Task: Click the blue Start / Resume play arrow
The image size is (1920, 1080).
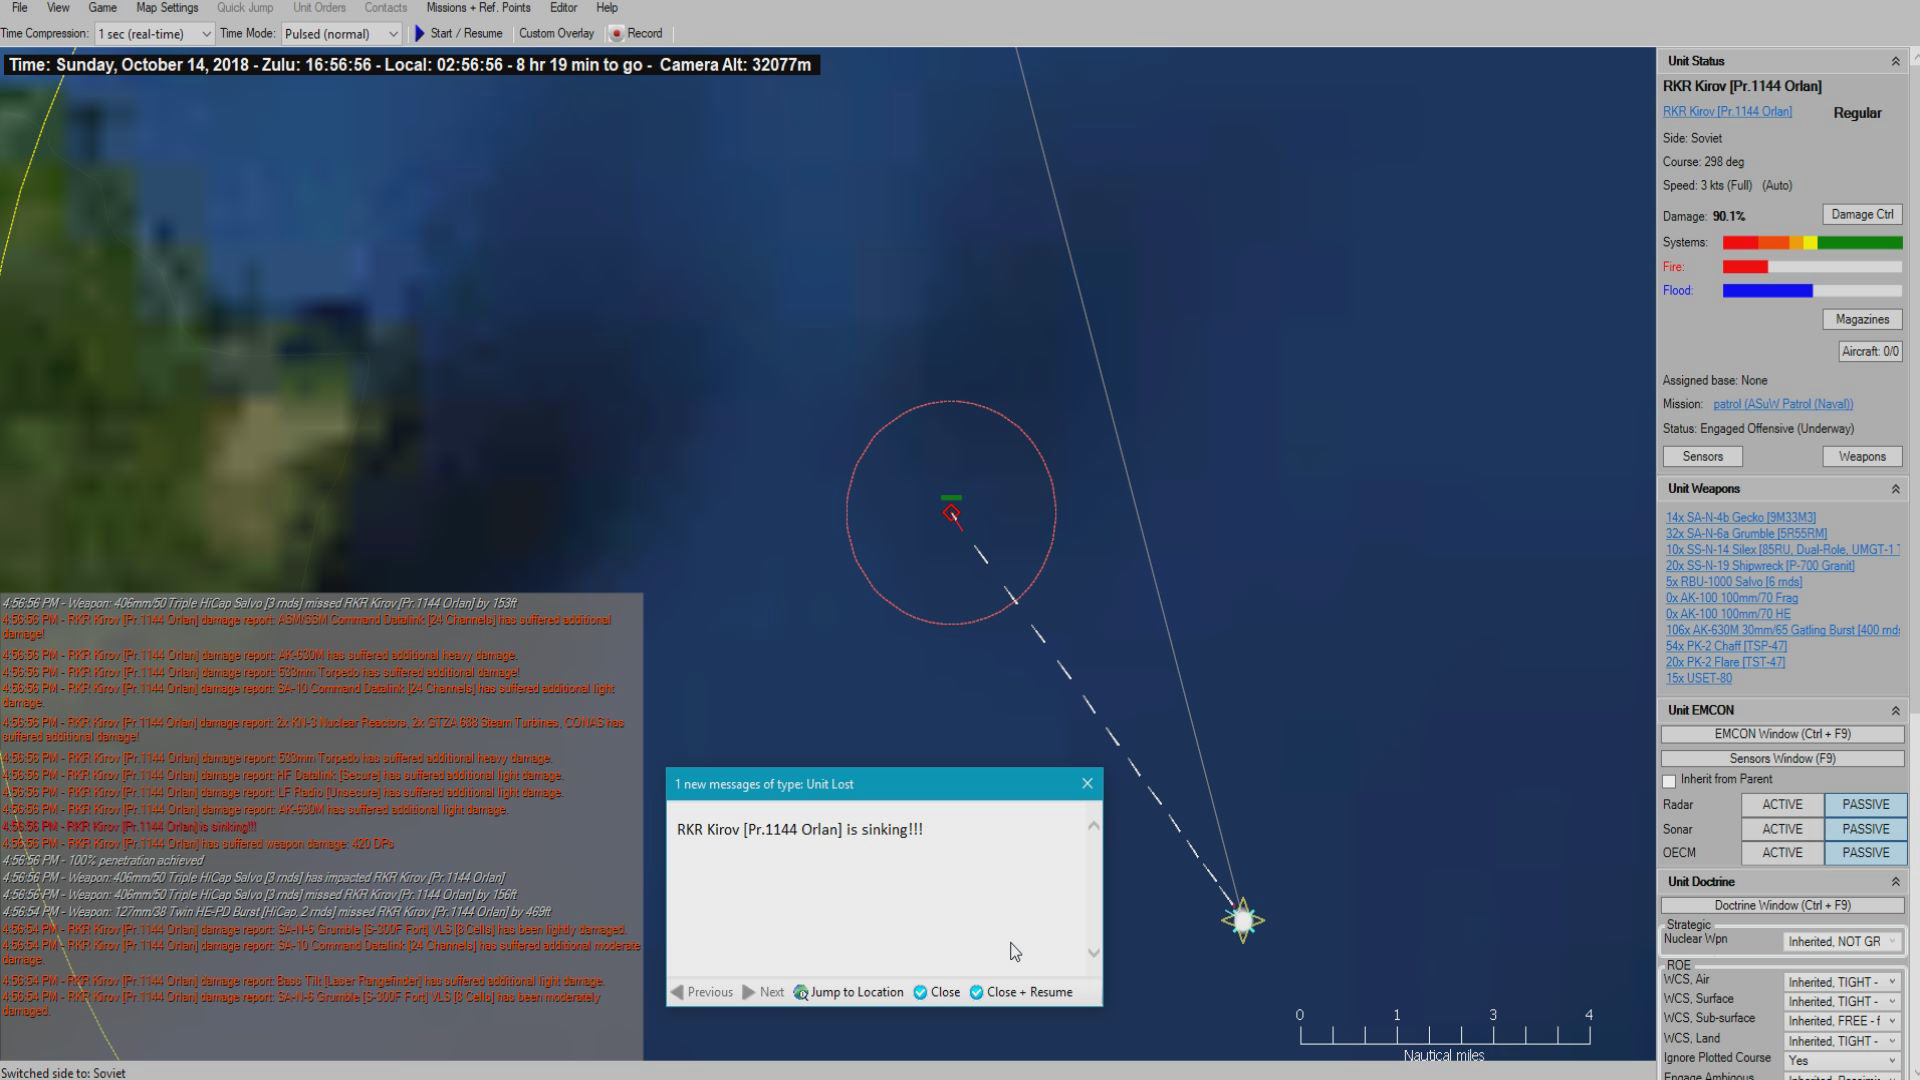Action: (x=420, y=33)
